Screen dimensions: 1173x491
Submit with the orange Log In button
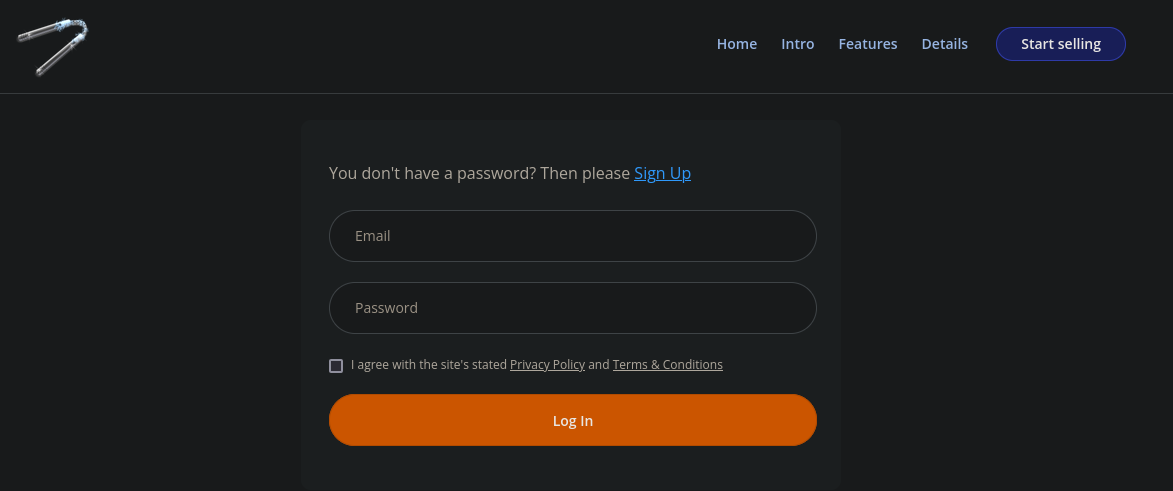click(573, 420)
